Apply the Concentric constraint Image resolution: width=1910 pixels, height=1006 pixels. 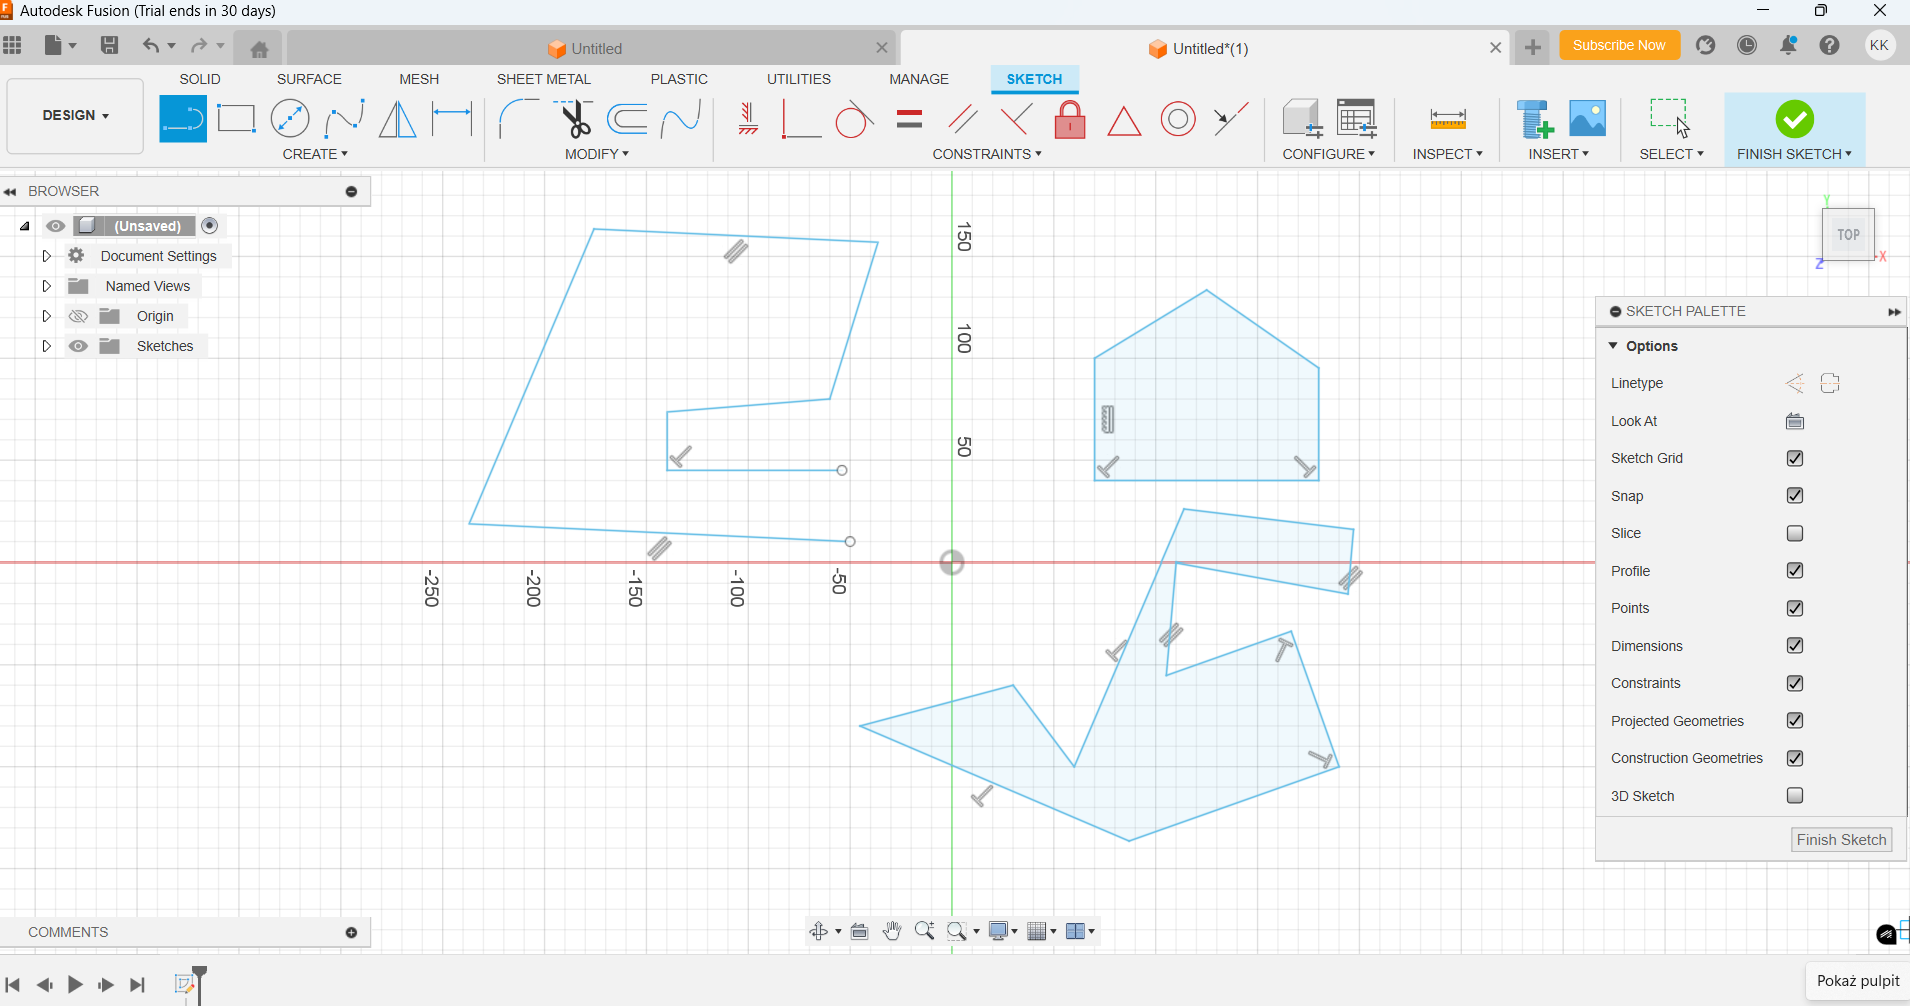1178,119
